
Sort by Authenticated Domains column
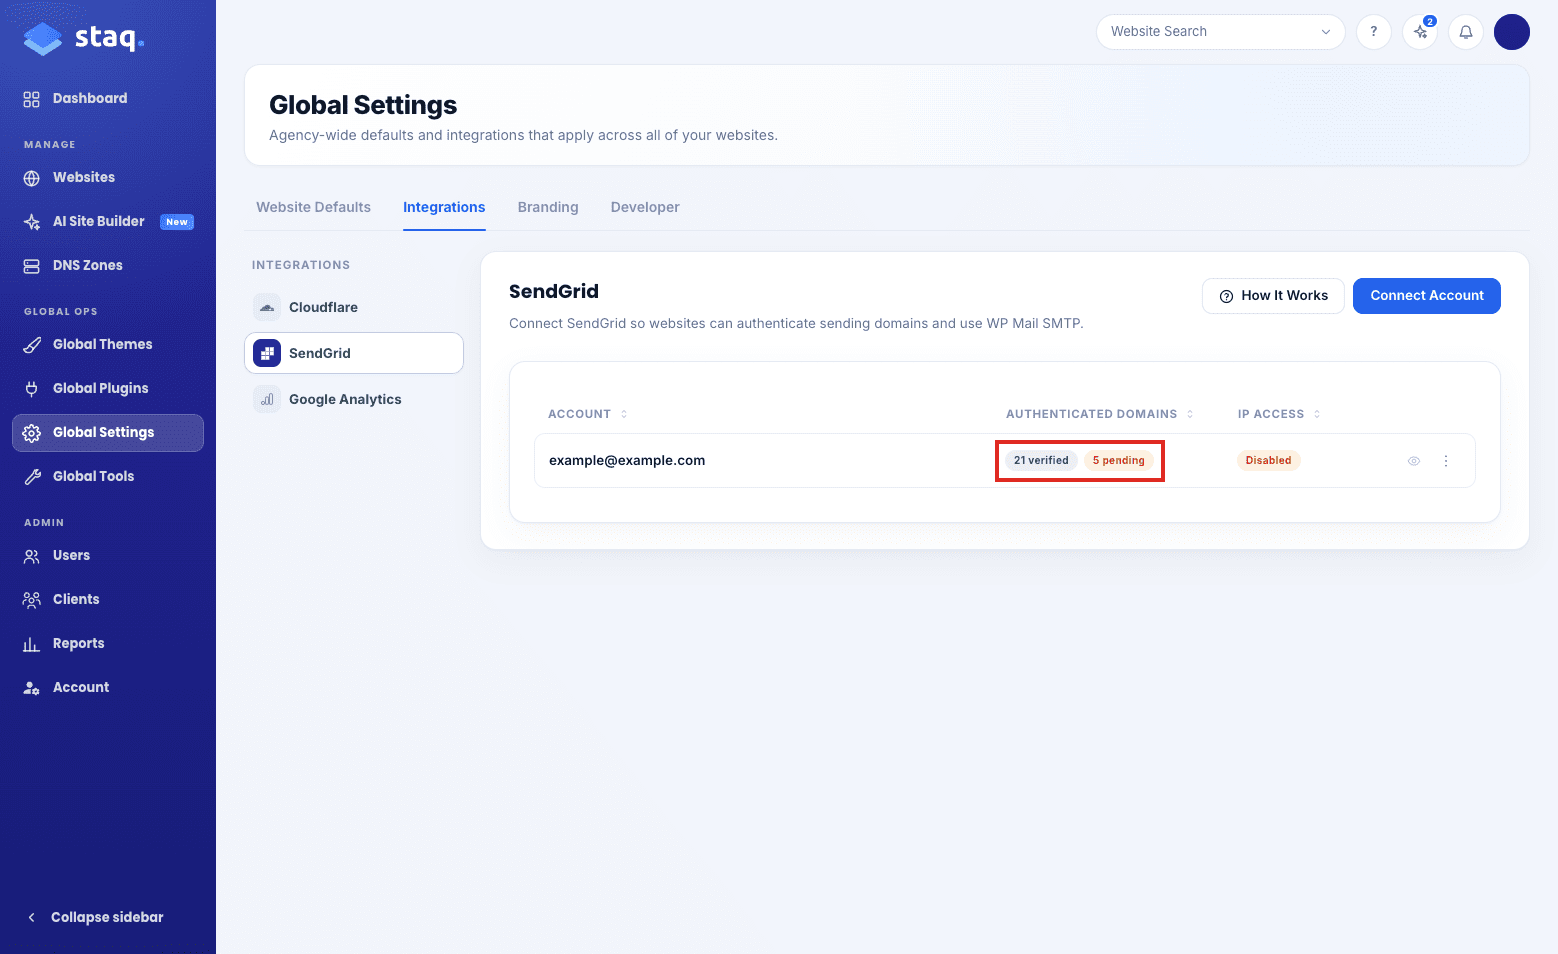click(1100, 414)
